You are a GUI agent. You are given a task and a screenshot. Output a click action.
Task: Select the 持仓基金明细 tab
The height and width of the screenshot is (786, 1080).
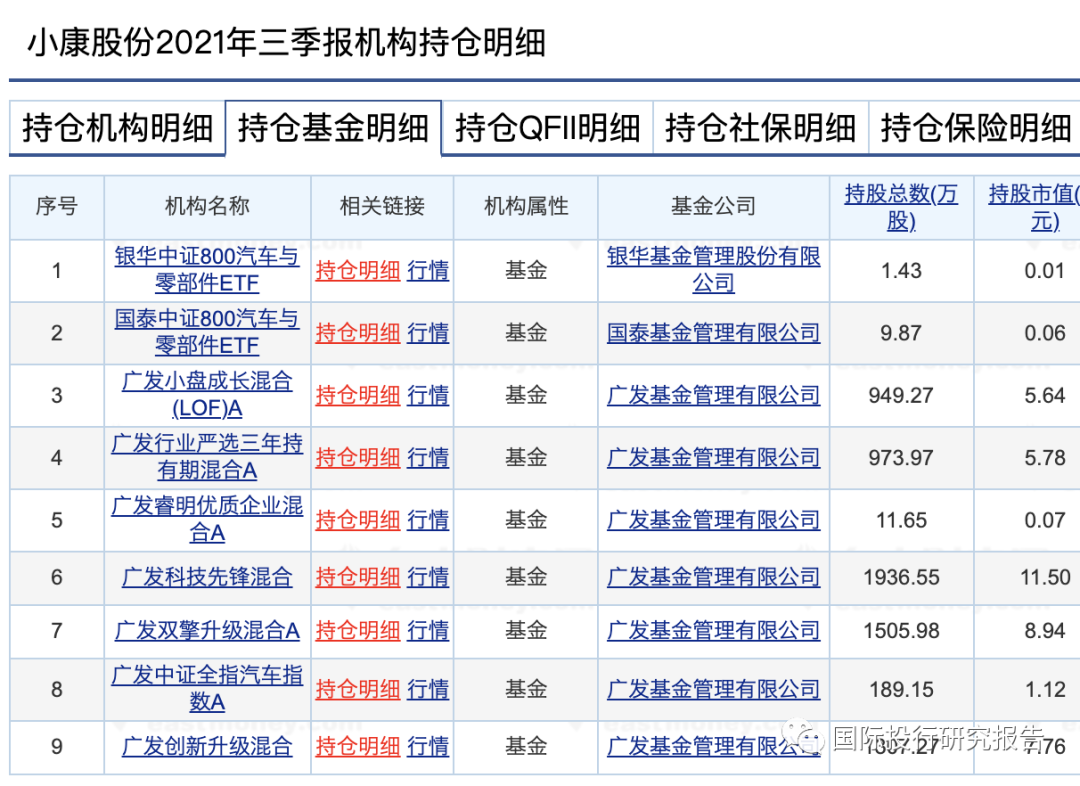pos(333,128)
